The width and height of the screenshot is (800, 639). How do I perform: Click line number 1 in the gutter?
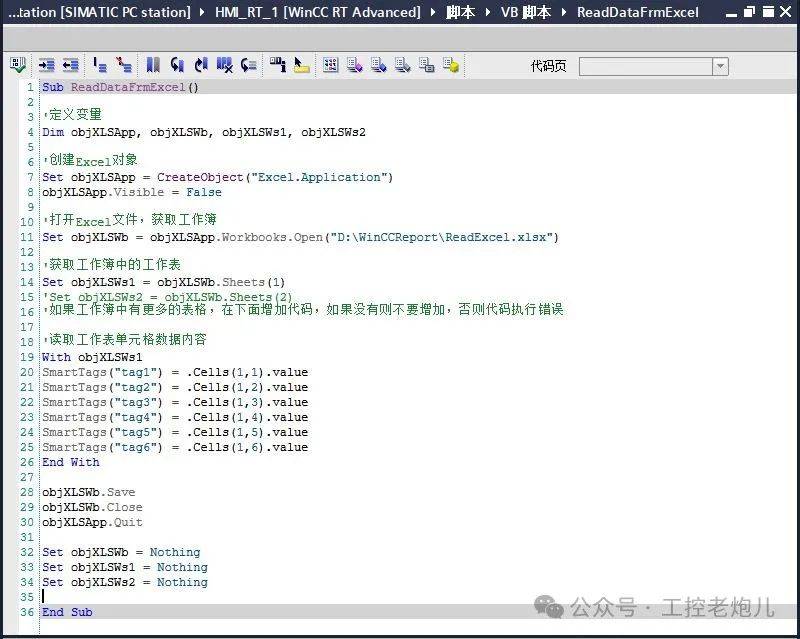click(30, 87)
